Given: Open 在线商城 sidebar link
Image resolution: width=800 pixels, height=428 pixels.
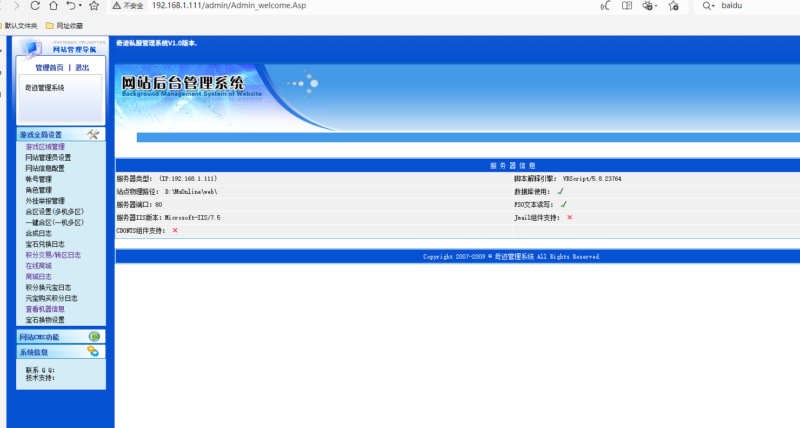Looking at the screenshot, I should (39, 266).
